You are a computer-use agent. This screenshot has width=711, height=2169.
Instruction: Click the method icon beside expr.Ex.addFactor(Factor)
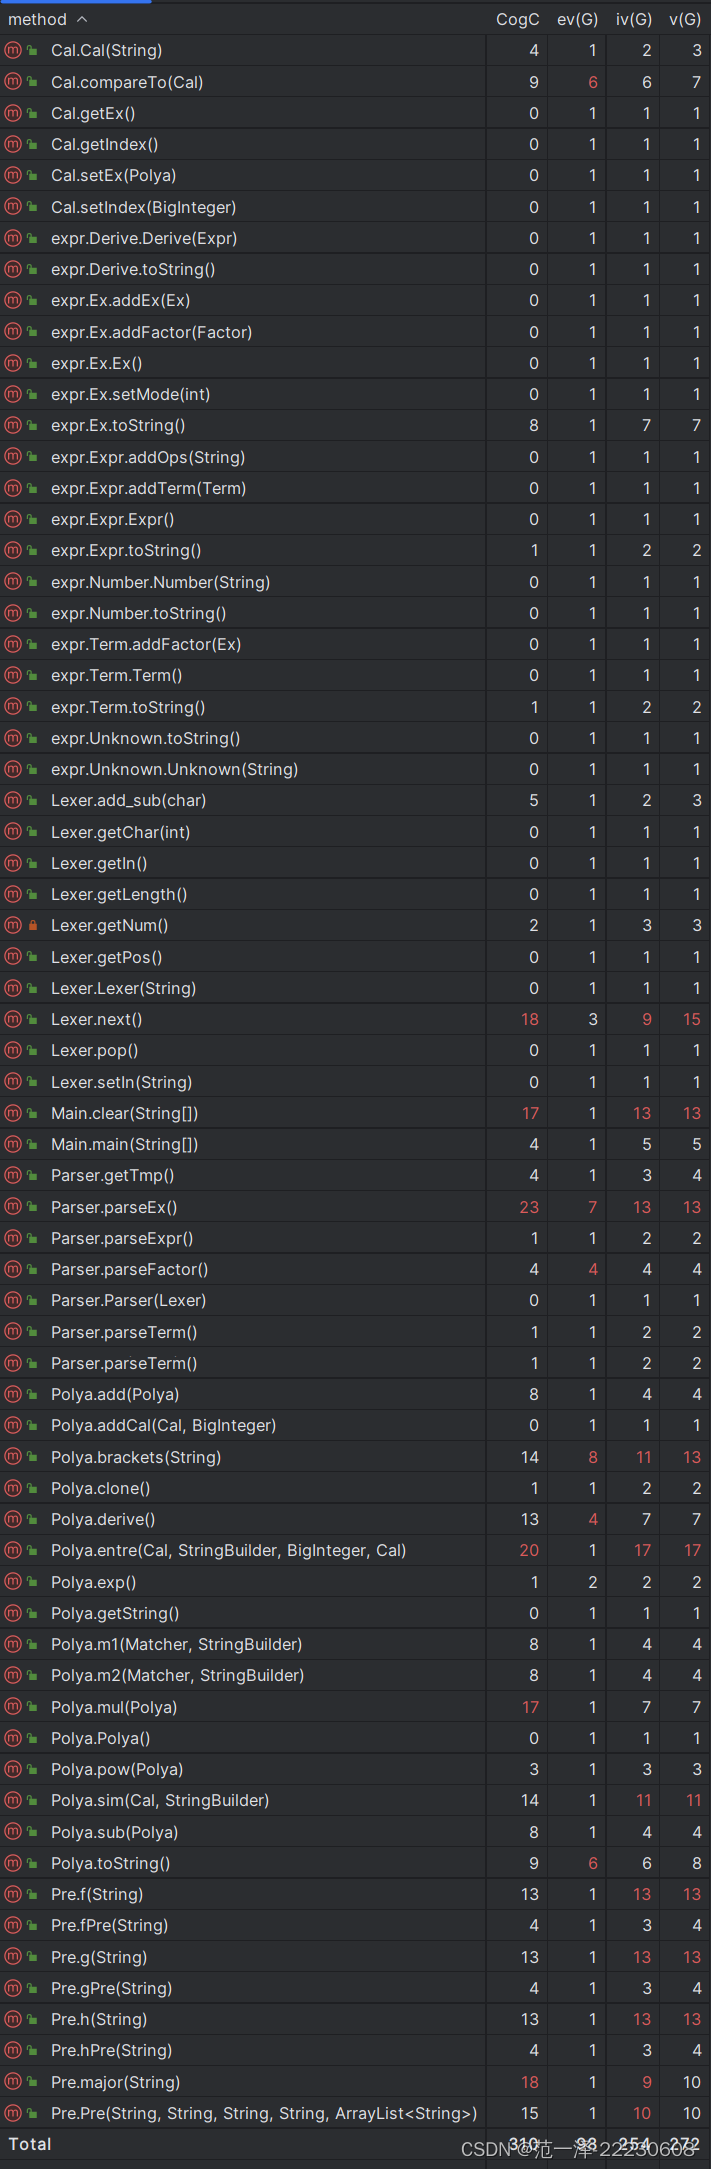13,332
